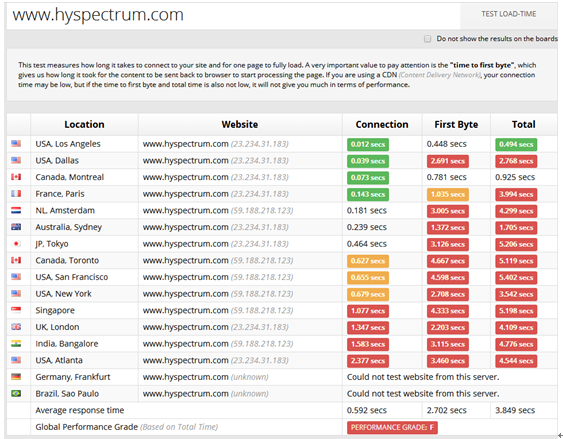Click the red 2.377 secs Atlanta badge

pyautogui.click(x=368, y=361)
